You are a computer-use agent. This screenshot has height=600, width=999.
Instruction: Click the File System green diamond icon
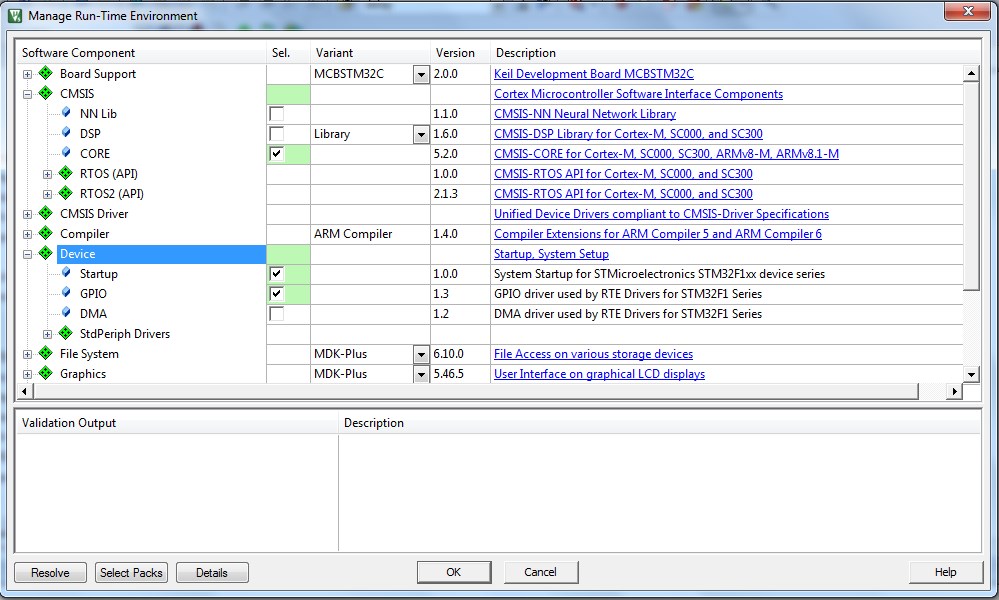pyautogui.click(x=45, y=354)
